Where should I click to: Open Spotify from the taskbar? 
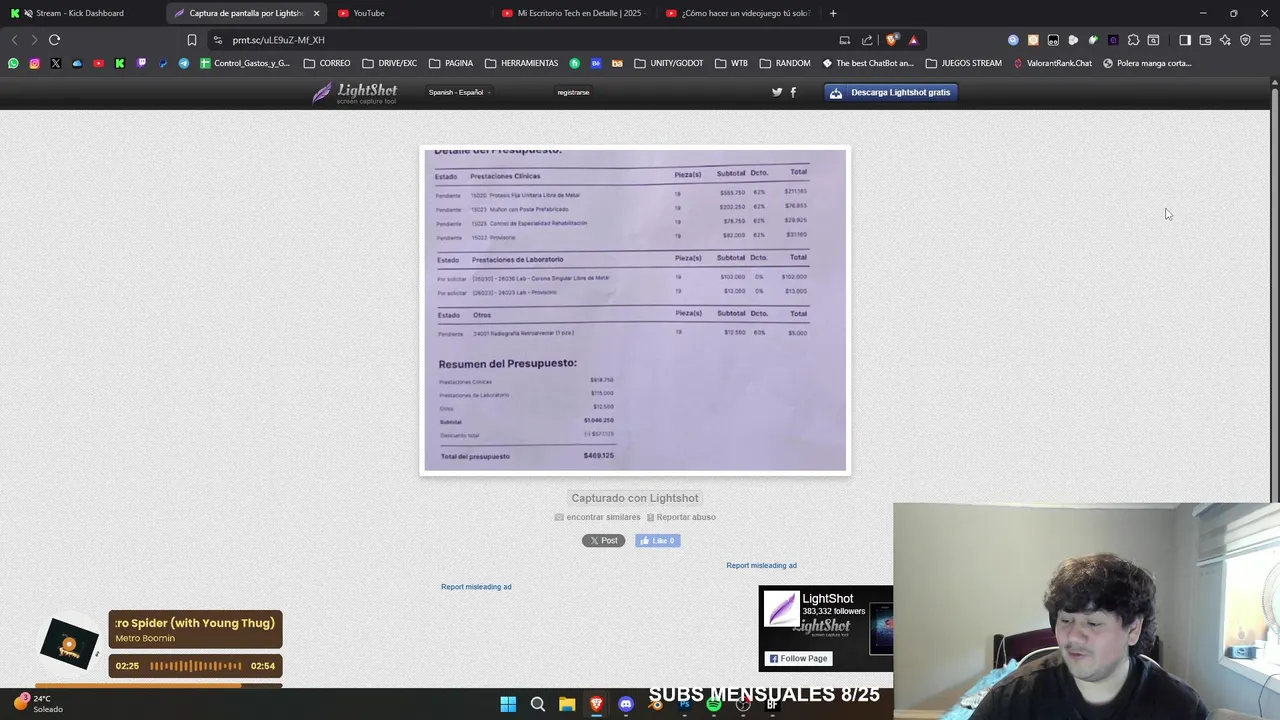coord(713,704)
